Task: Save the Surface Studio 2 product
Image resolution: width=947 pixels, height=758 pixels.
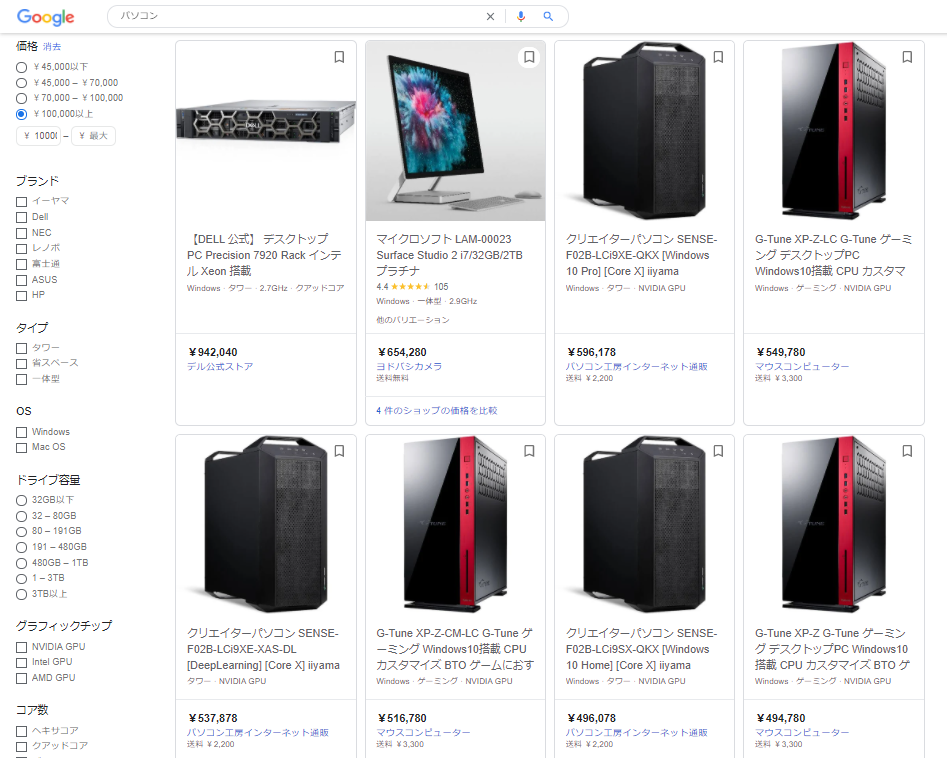Action: pyautogui.click(x=528, y=57)
